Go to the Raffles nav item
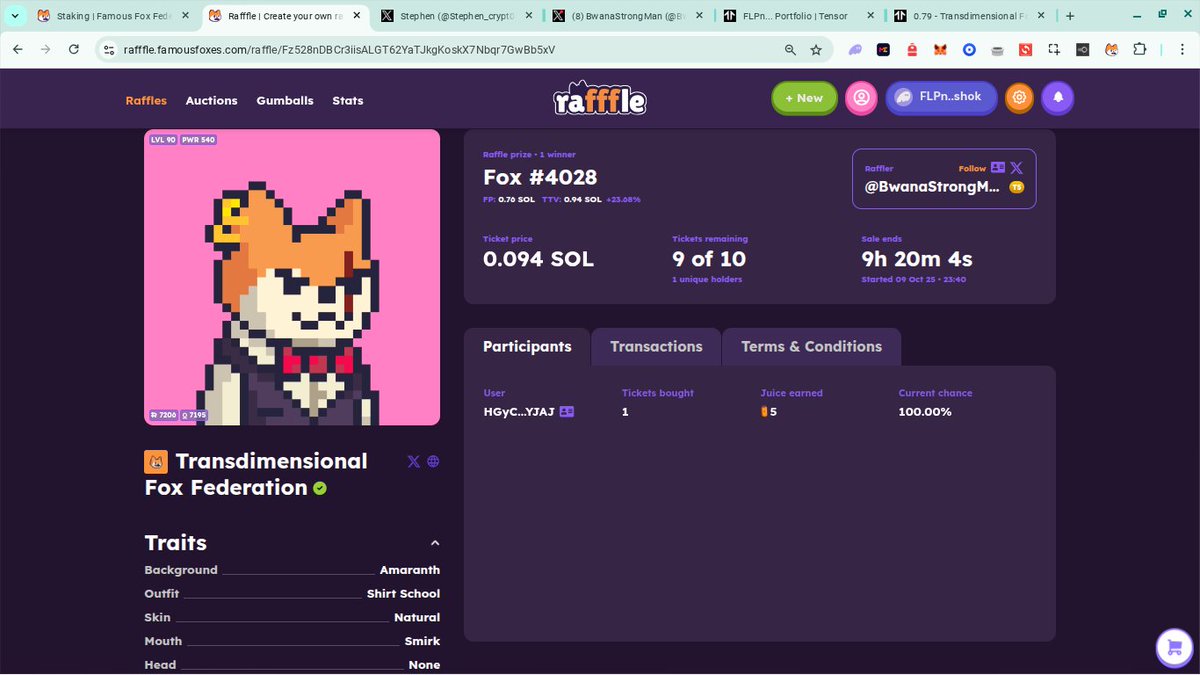Viewport: 1200px width, 675px height. [146, 101]
